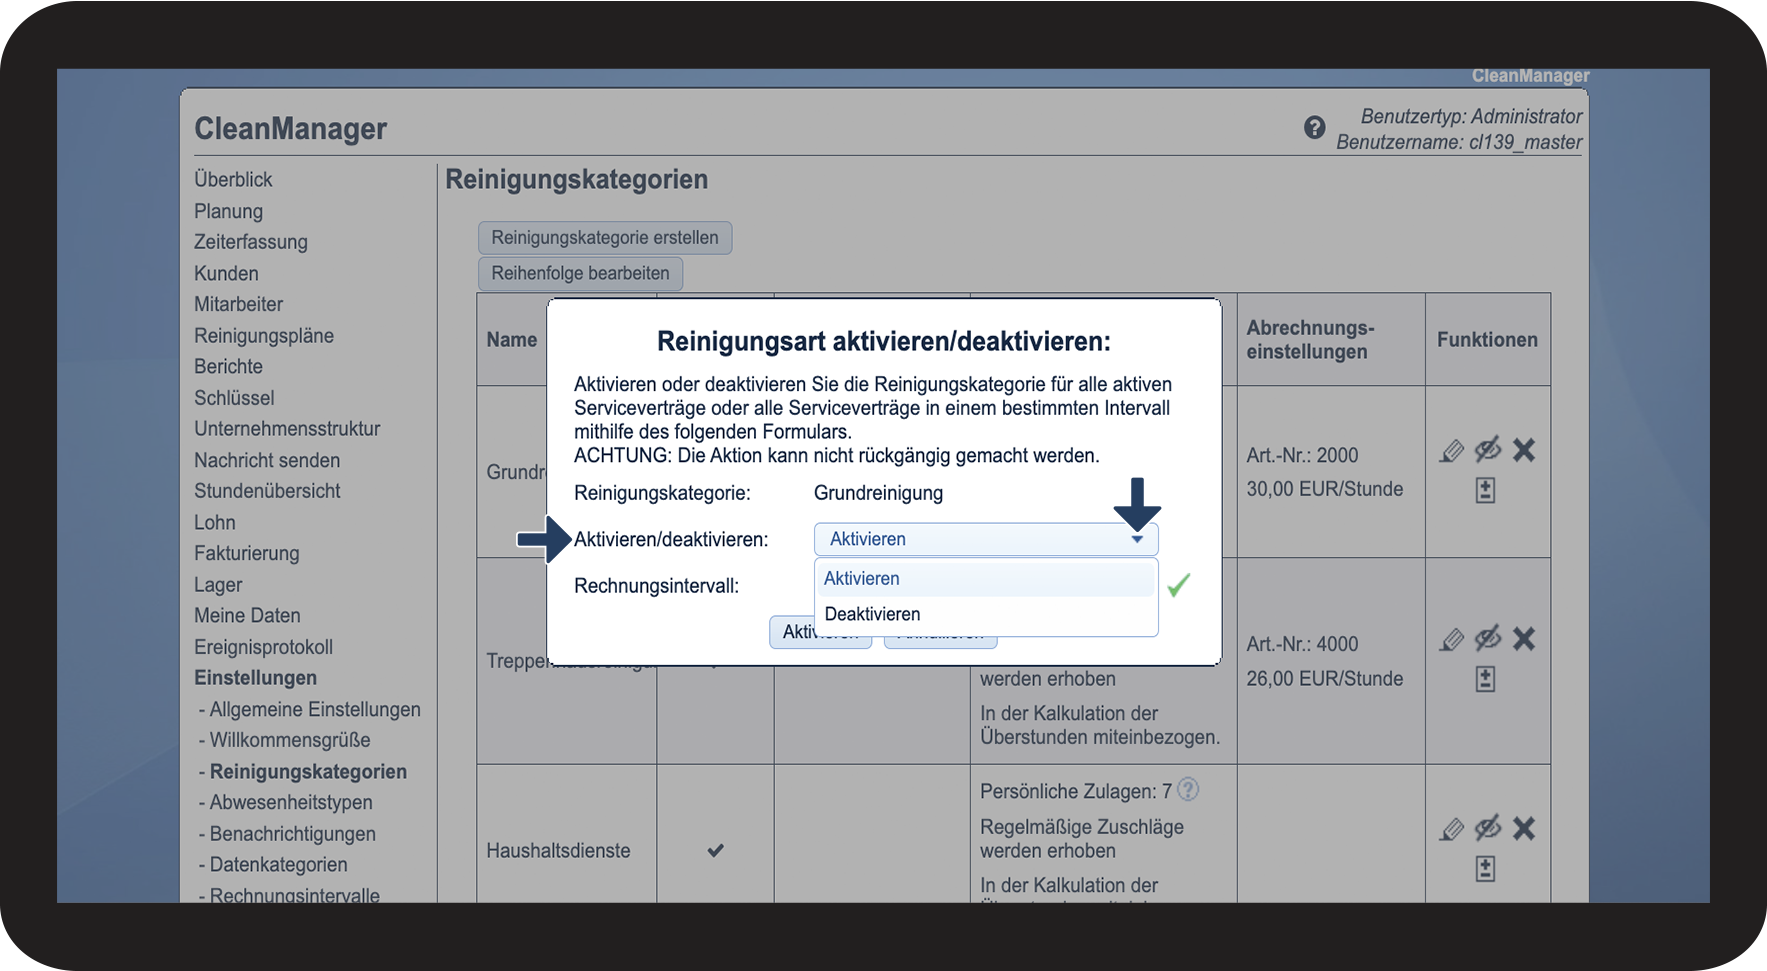Viewport: 1767px width, 971px height.
Task: Open Stundenübersicht
Action: click(267, 491)
